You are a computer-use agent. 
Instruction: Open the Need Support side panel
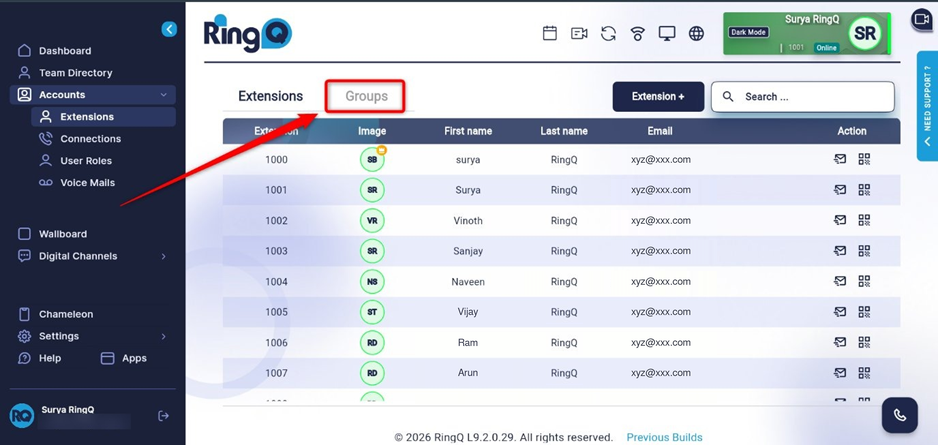pos(927,106)
